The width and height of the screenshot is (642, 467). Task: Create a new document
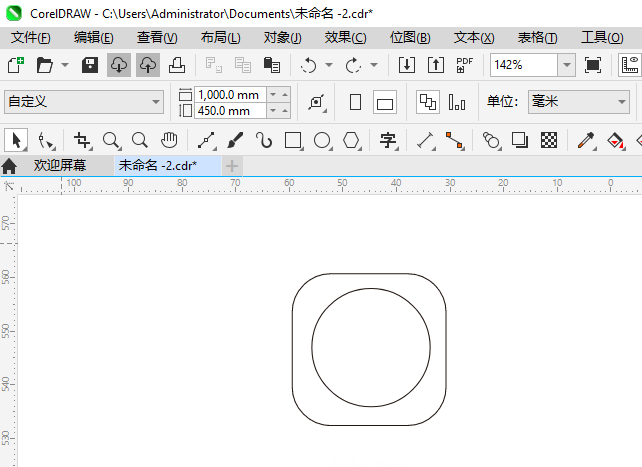point(16,65)
